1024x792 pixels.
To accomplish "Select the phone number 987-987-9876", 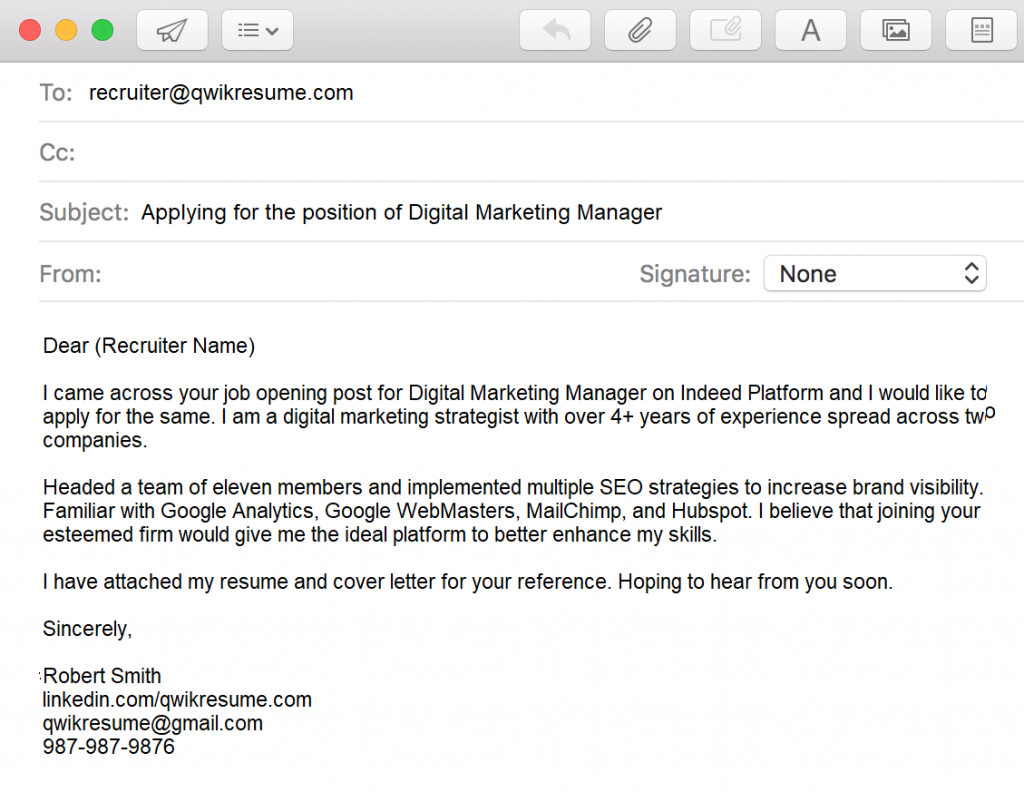I will (107, 746).
